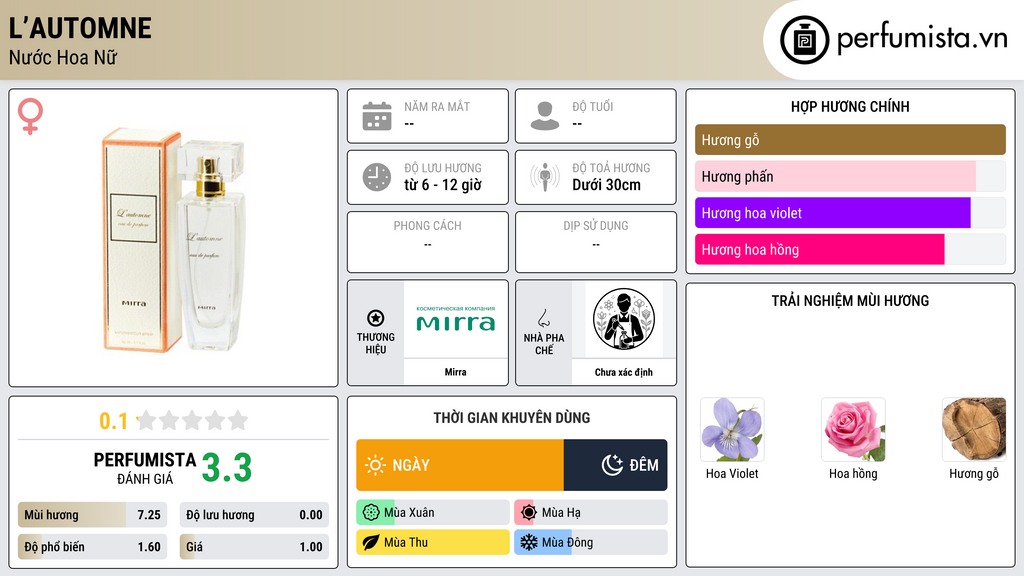Image resolution: width=1024 pixels, height=576 pixels.
Task: Open the L'automne perfume bottle product image
Action: pyautogui.click(x=174, y=239)
